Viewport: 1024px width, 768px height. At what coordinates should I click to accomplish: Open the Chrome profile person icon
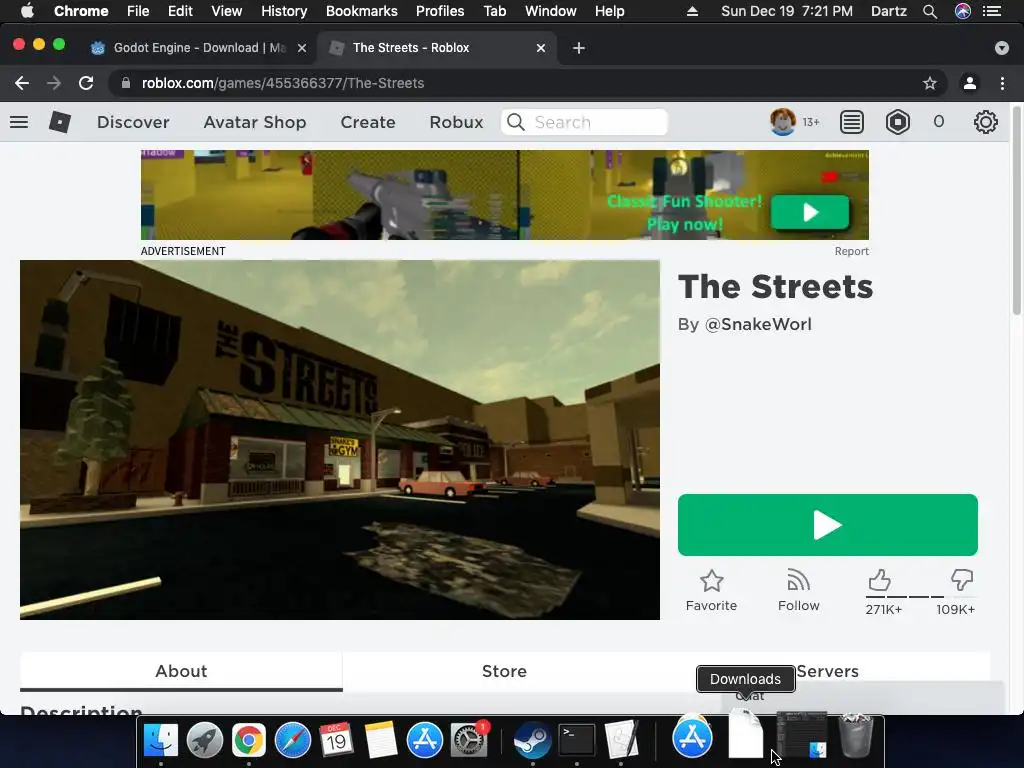point(970,83)
